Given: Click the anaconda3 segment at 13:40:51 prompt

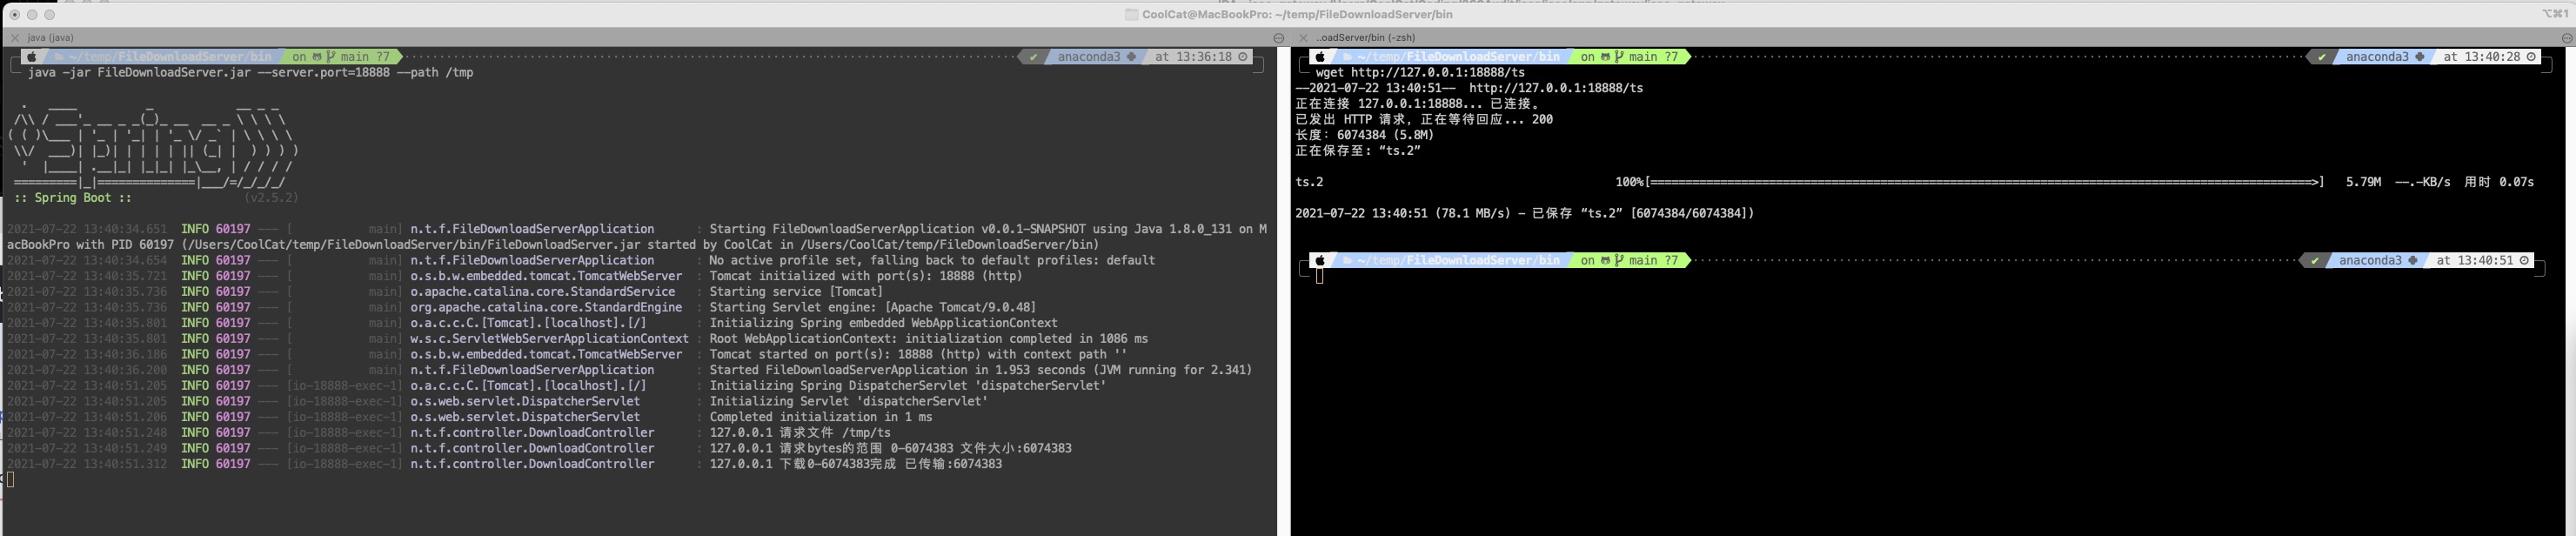Looking at the screenshot, I should [x=2376, y=260].
